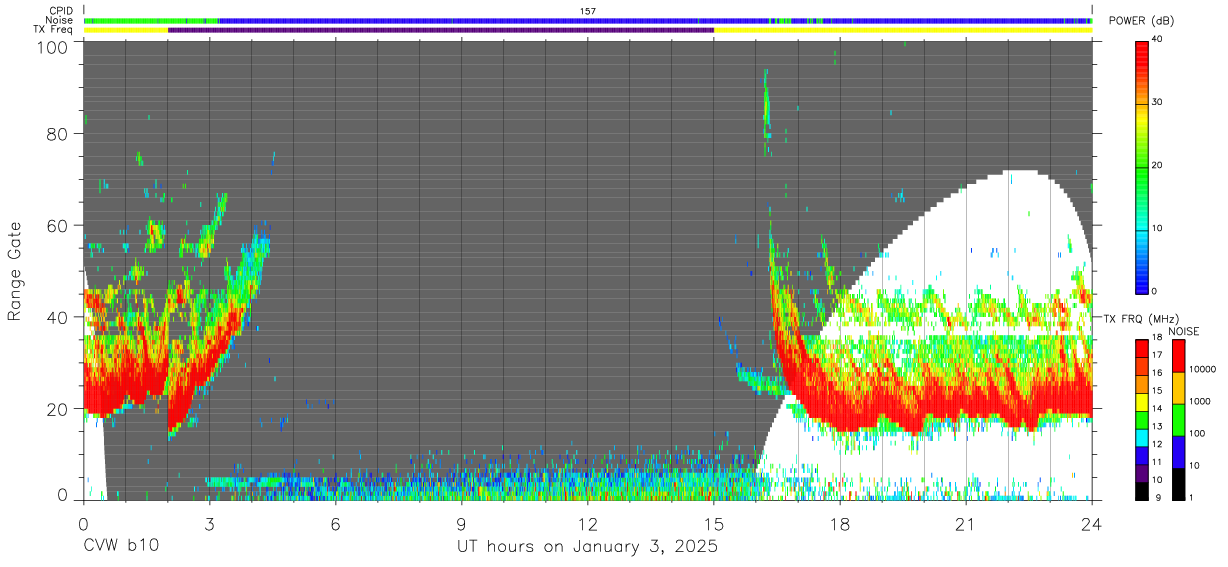This screenshot has height=567, width=1228.
Task: Click the 100 tick on Range Gate axis
Action: pyautogui.click(x=54, y=47)
